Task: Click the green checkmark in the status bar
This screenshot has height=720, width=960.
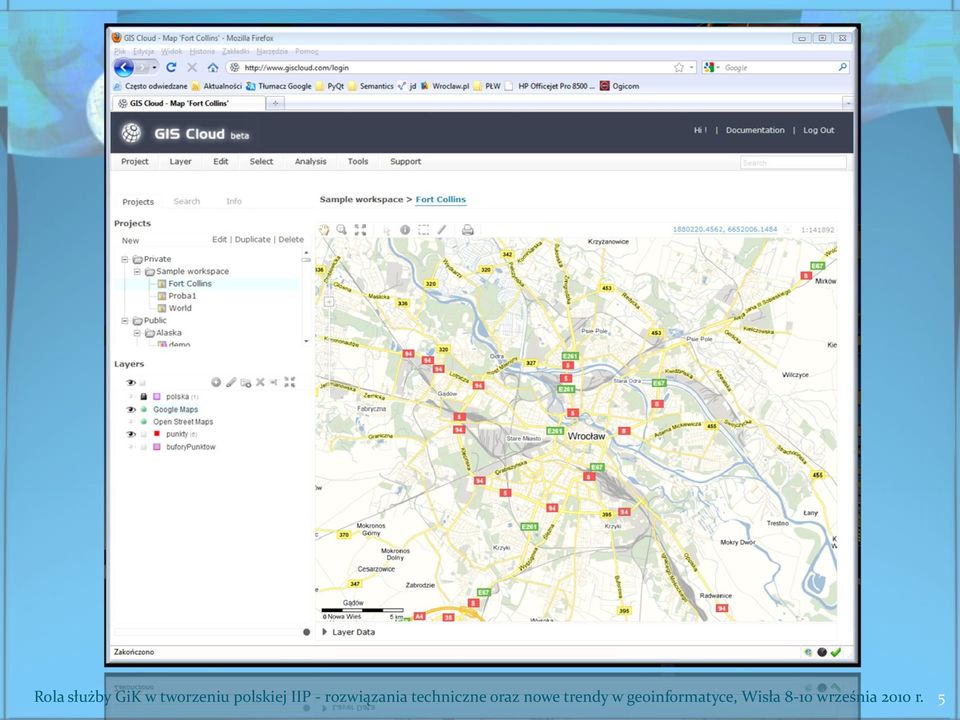Action: [836, 652]
